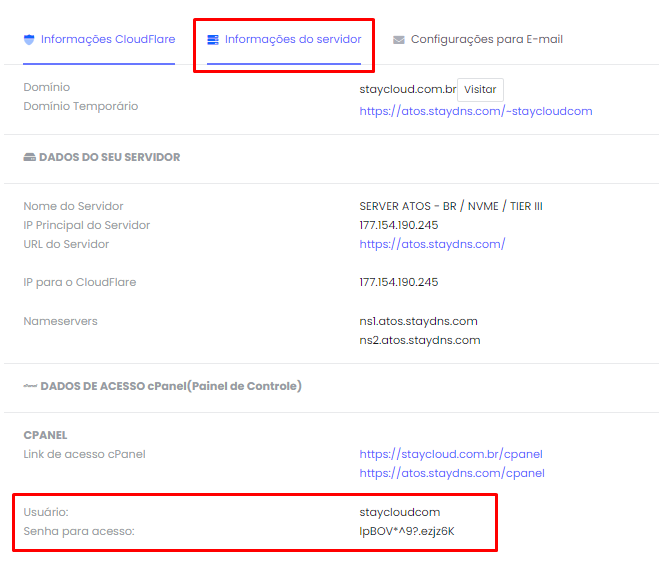Click the envelope icon in the Configurações para E-mail tab
This screenshot has height=582, width=659.
pos(398,40)
